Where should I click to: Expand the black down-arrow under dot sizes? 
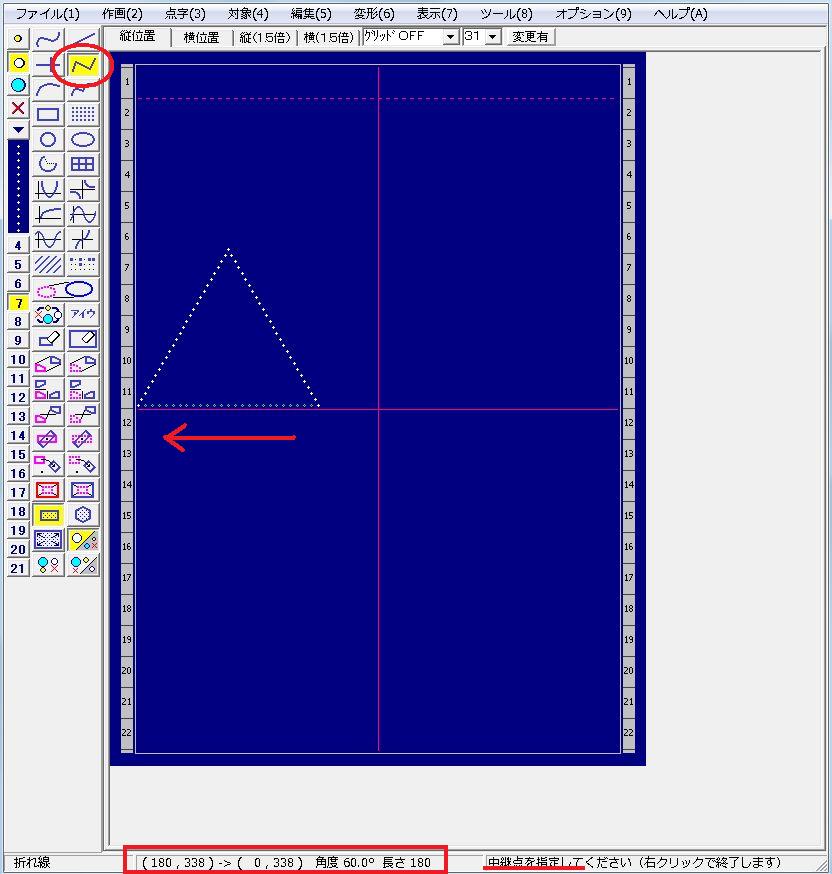coord(18,130)
